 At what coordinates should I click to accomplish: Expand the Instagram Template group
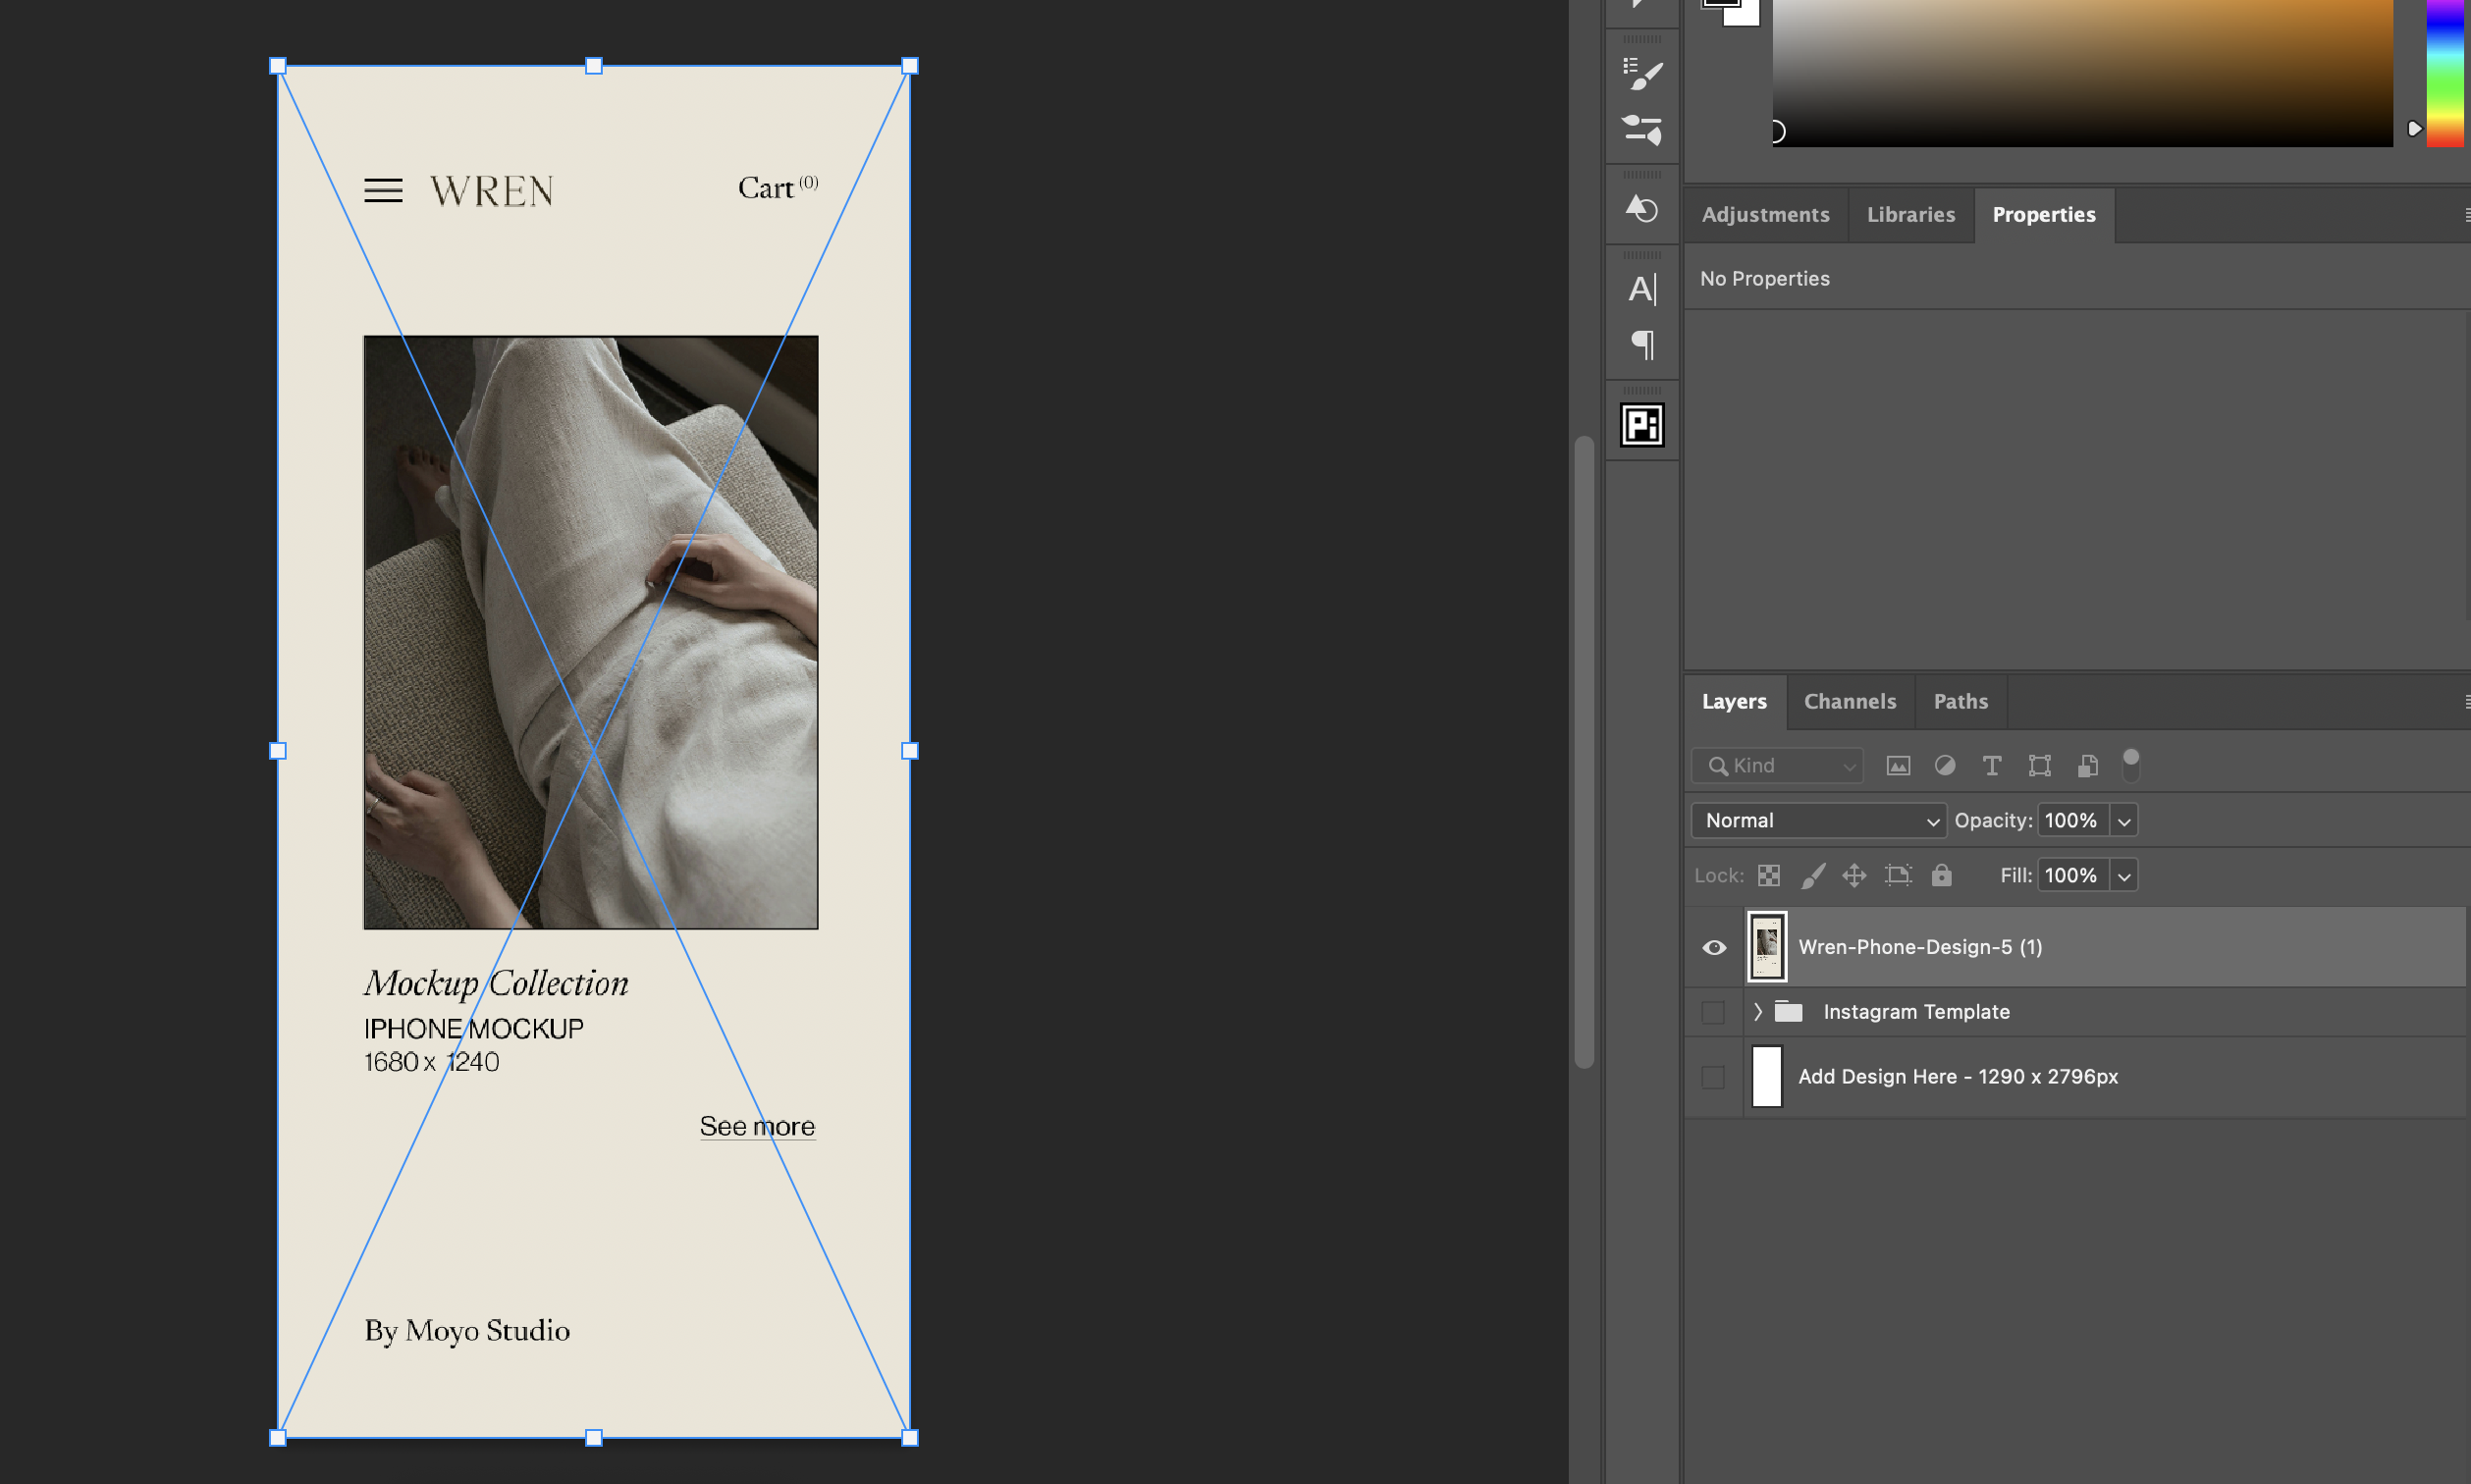tap(1757, 1011)
